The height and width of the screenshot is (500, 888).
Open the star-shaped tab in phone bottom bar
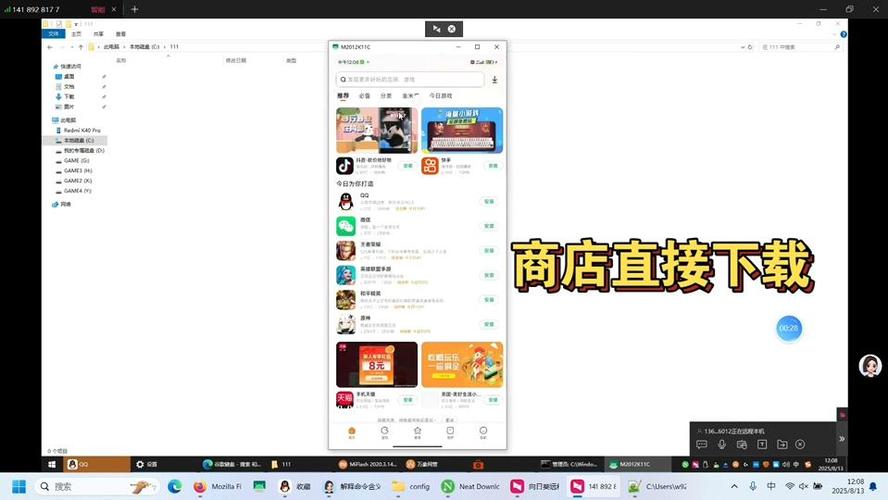click(x=417, y=433)
